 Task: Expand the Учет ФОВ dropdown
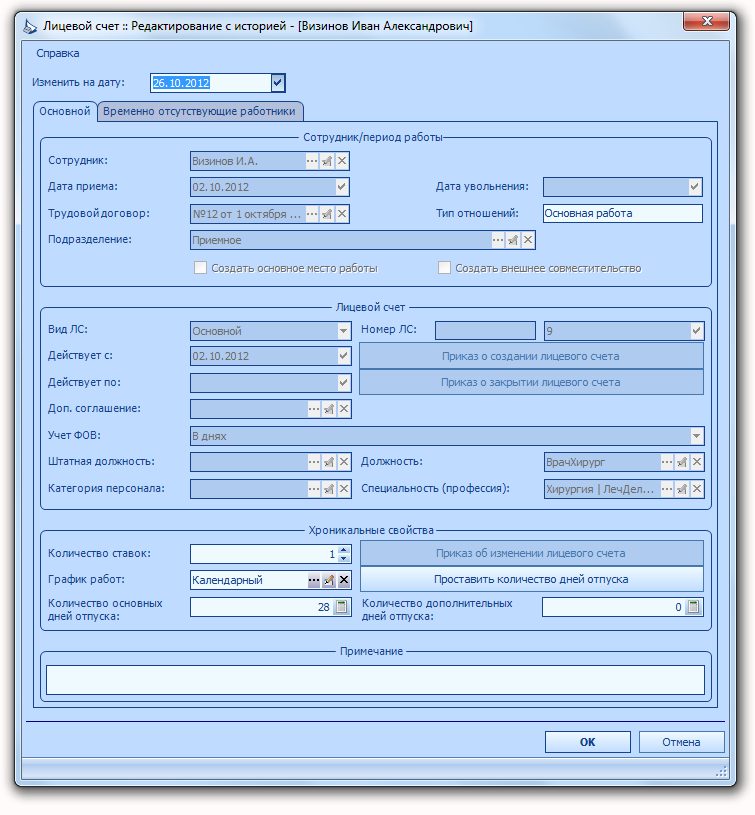(696, 436)
